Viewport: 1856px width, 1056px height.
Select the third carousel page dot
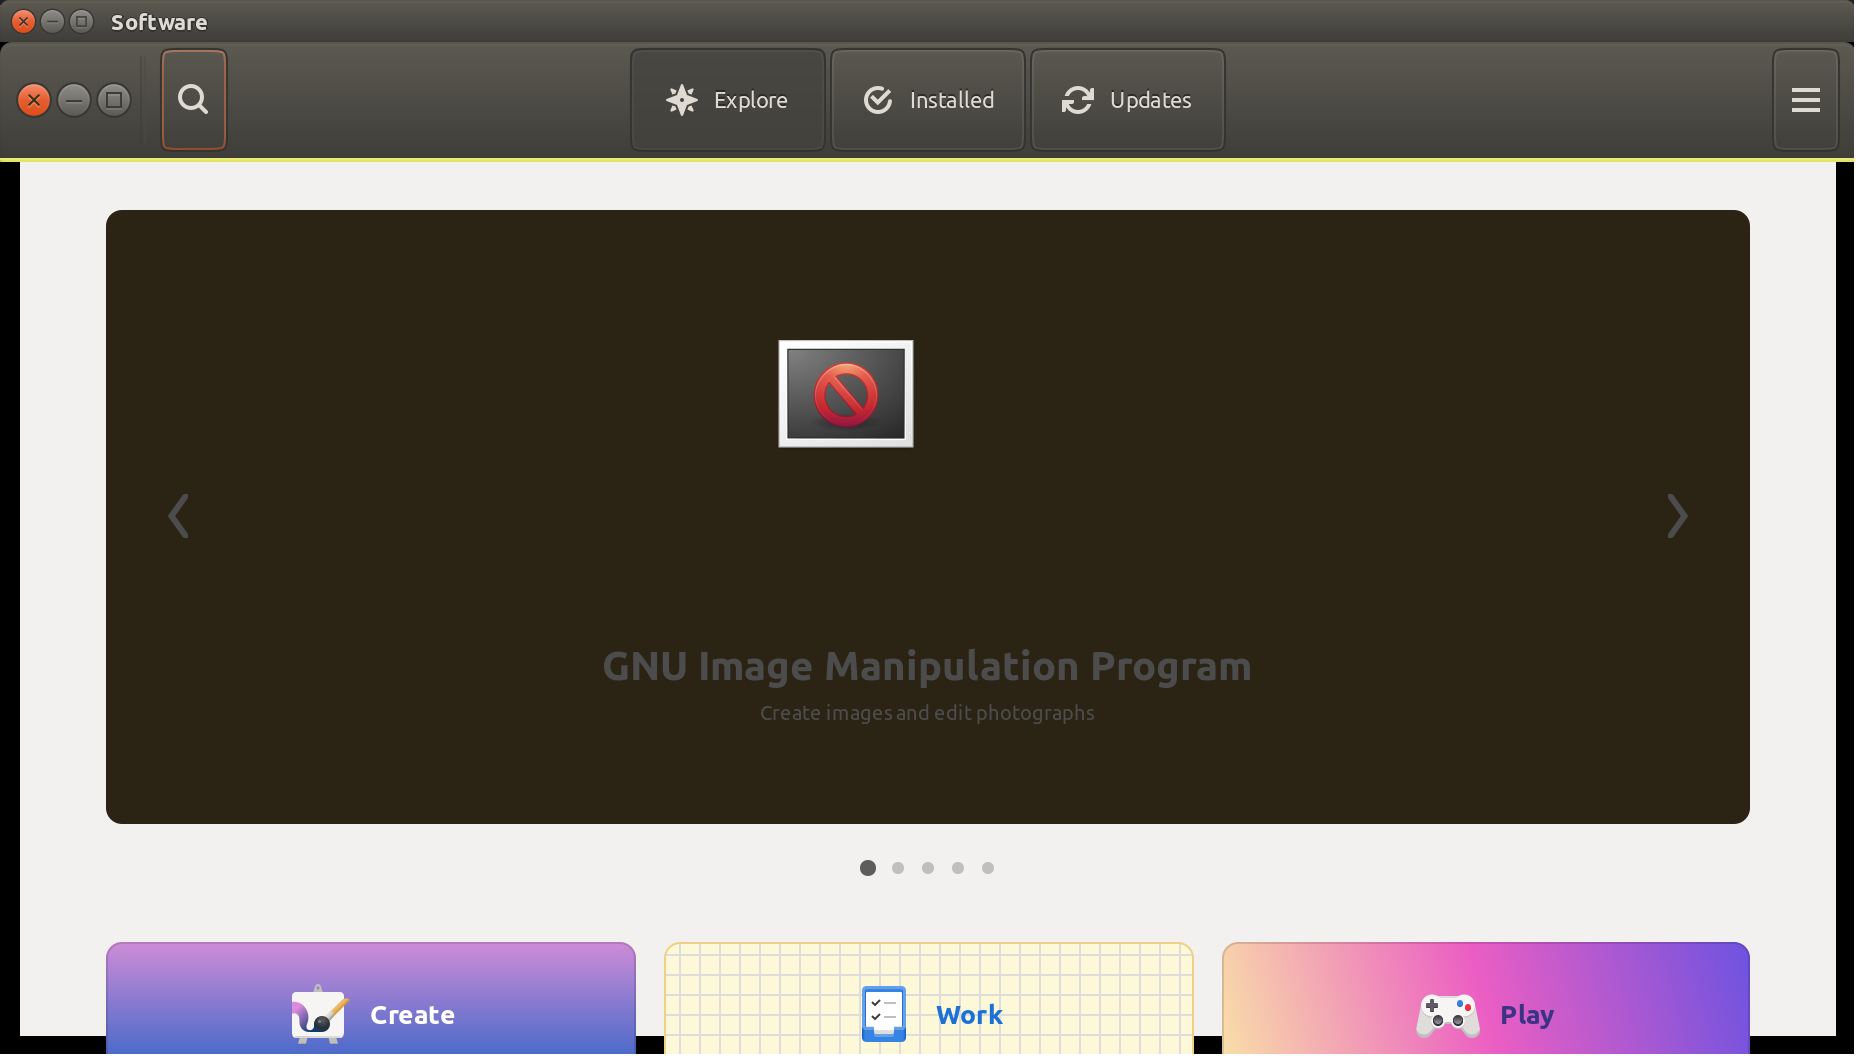tap(928, 868)
